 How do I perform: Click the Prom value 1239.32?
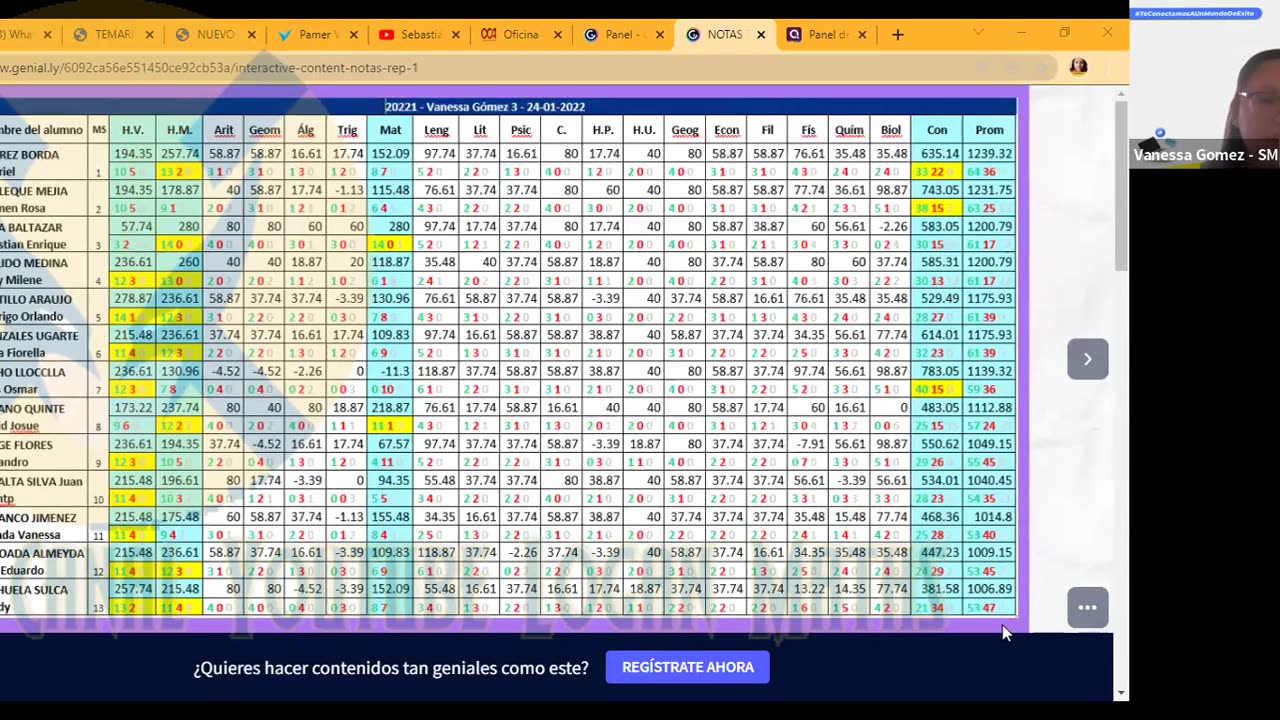tap(989, 154)
